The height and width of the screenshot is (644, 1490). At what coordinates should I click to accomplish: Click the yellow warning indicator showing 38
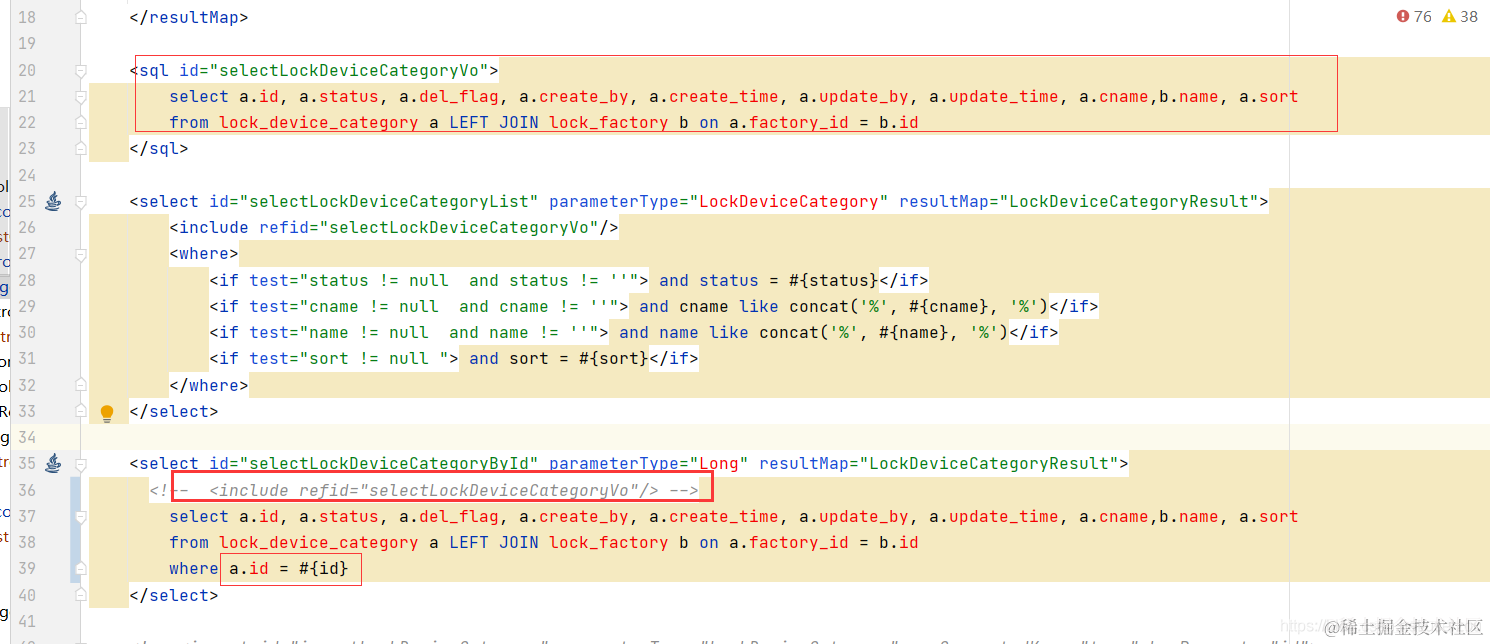[1460, 16]
